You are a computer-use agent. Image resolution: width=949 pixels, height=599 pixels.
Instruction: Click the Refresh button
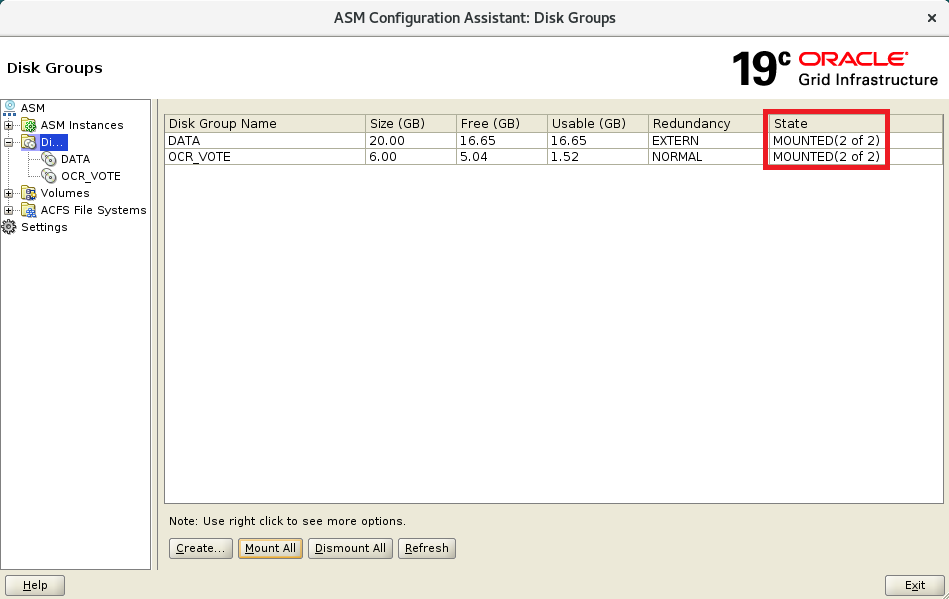coord(427,548)
